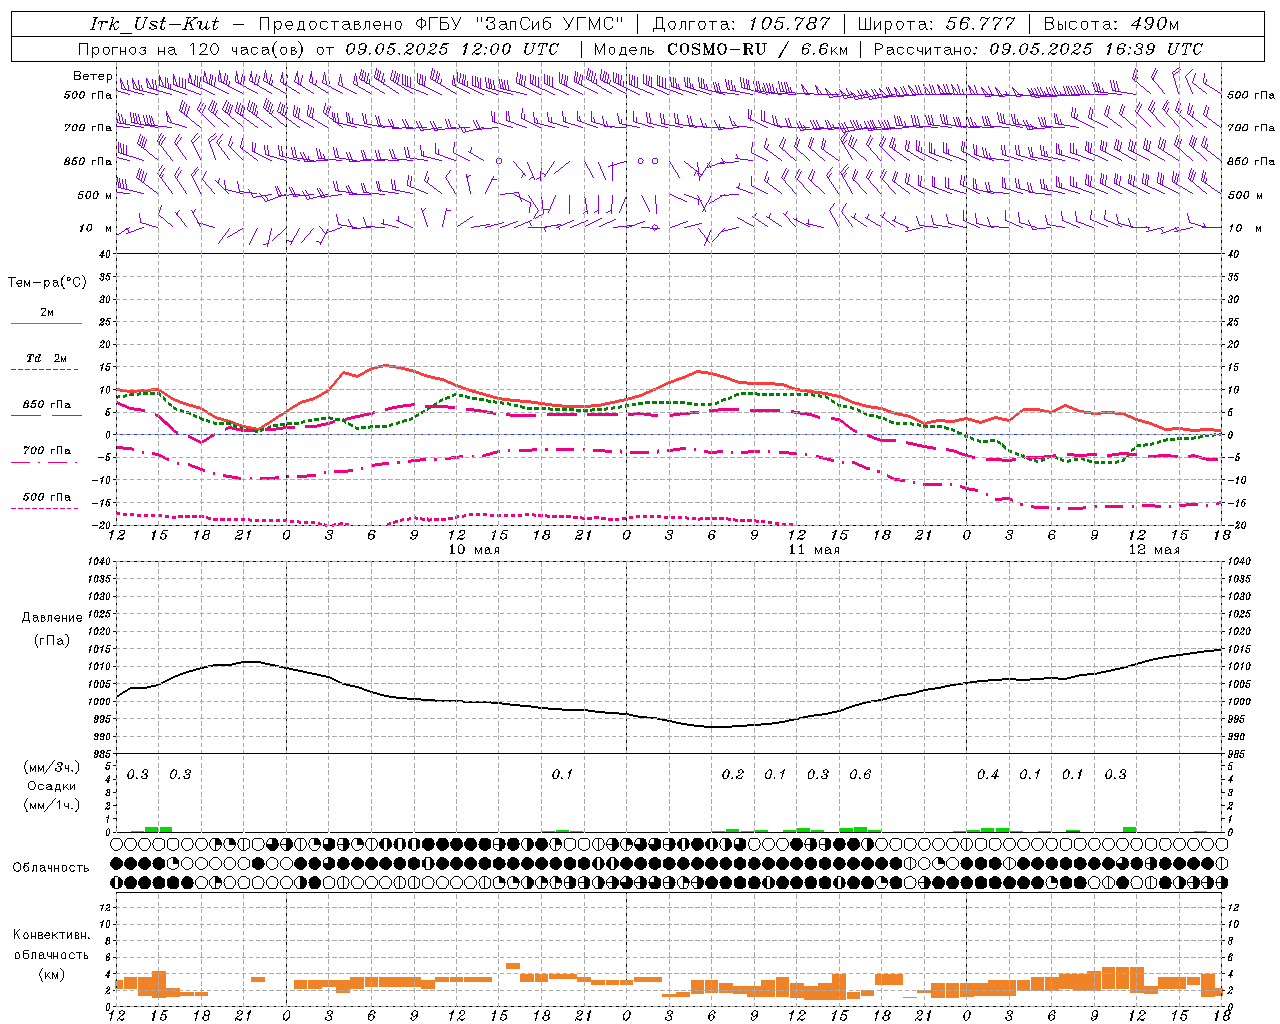Click the dotted pink 500 гПа legend line
Image resolution: width=1280 pixels, height=1024 pixels.
45,509
